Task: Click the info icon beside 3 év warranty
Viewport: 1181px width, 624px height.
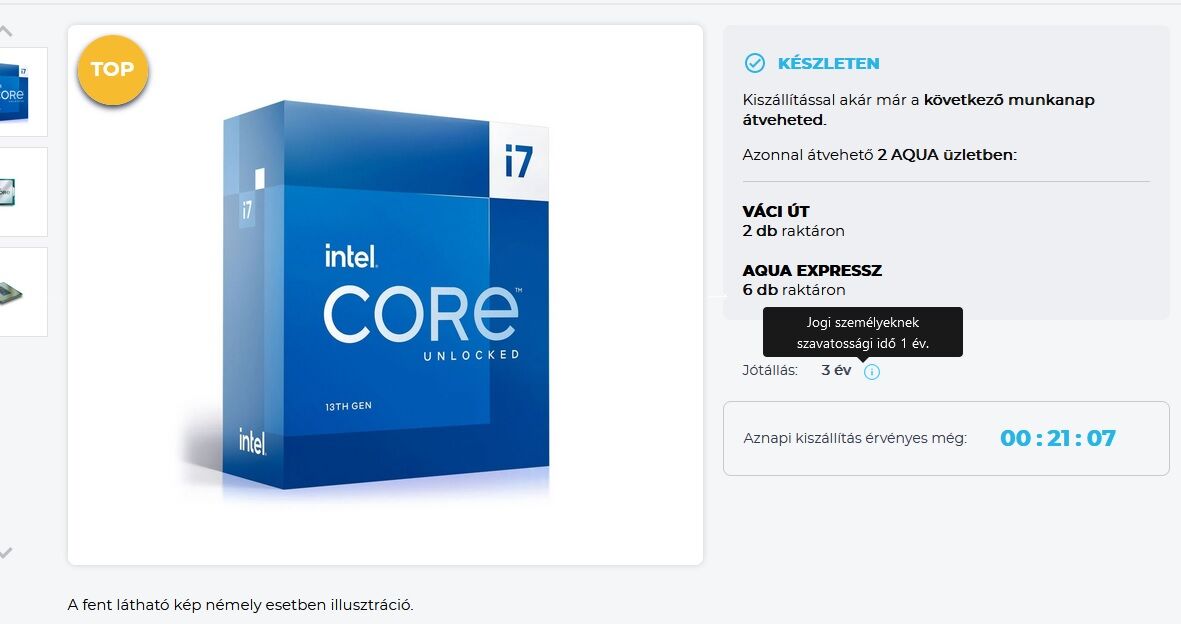Action: click(871, 372)
